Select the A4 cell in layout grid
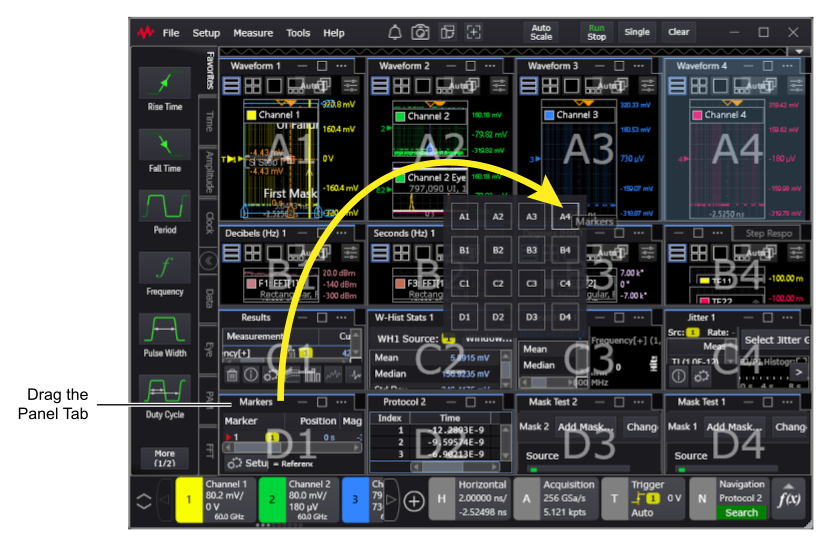831x548 pixels. pyautogui.click(x=565, y=216)
